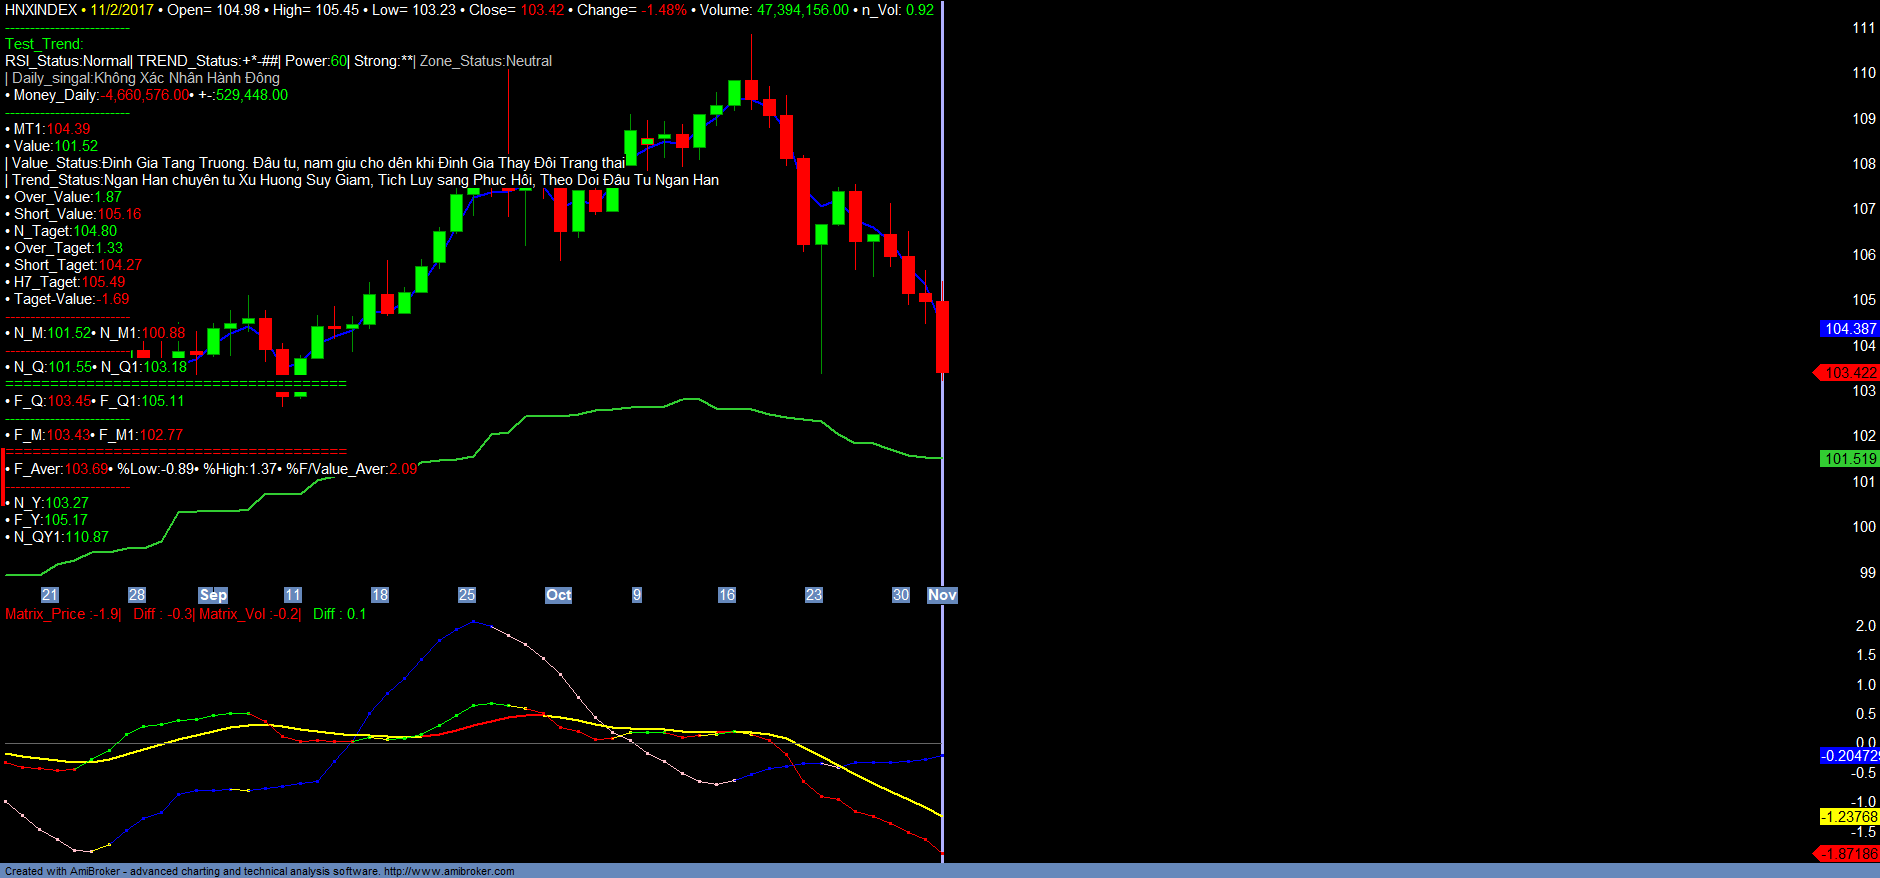
Task: Click the HNXINDEX symbol title
Action: click(41, 10)
